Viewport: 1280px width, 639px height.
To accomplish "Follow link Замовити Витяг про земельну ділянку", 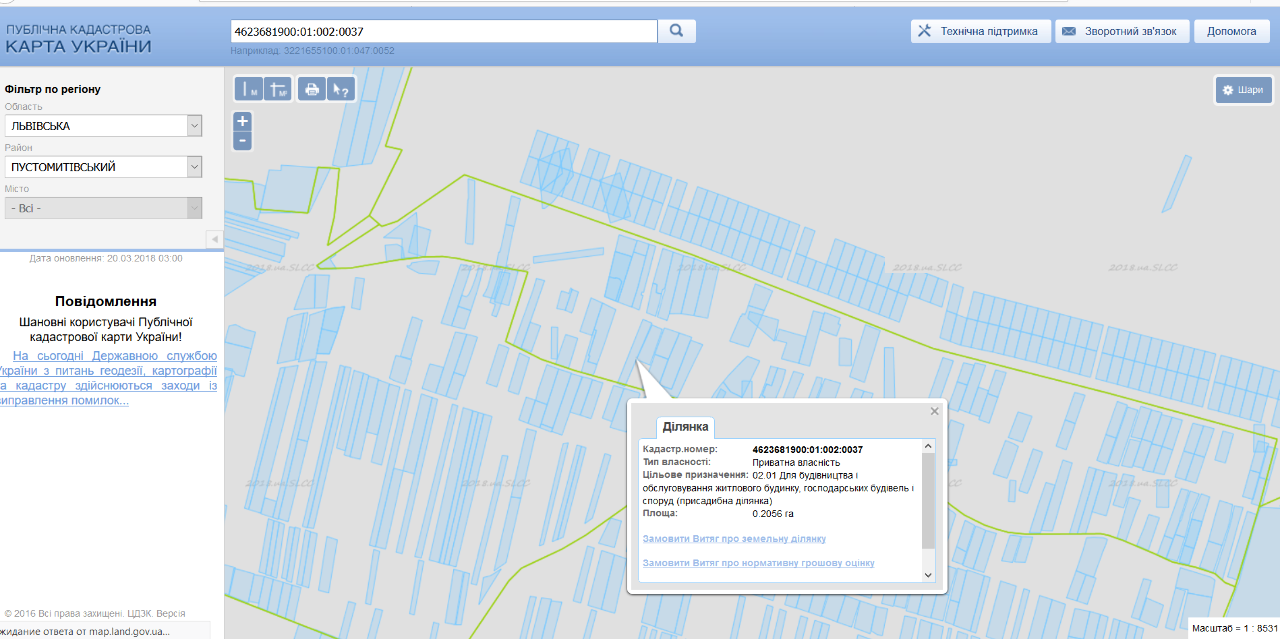I will (x=734, y=539).
